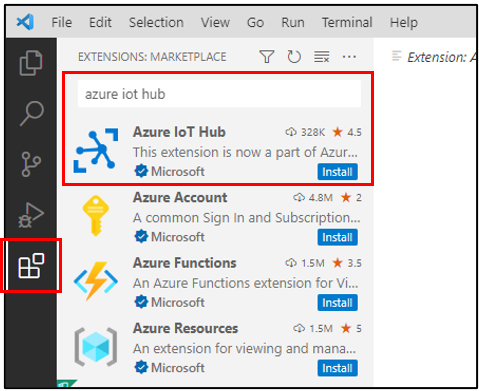Viewport: 479px width, 391px height.
Task: Click the Azure Resources cube icon
Action: click(96, 347)
